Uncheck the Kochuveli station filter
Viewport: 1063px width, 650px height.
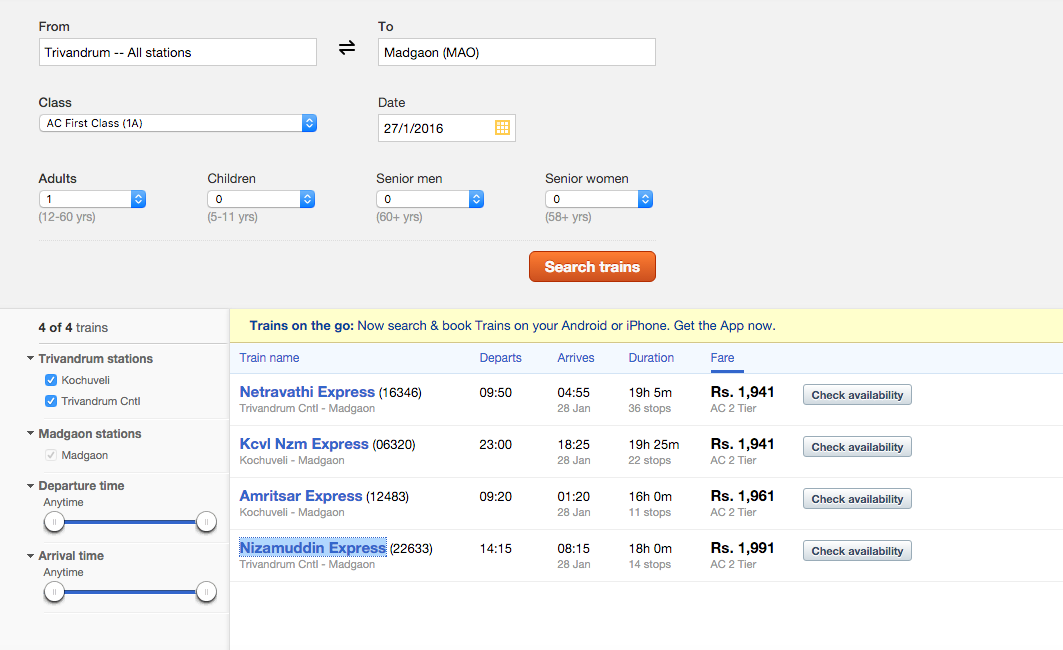[x=51, y=380]
